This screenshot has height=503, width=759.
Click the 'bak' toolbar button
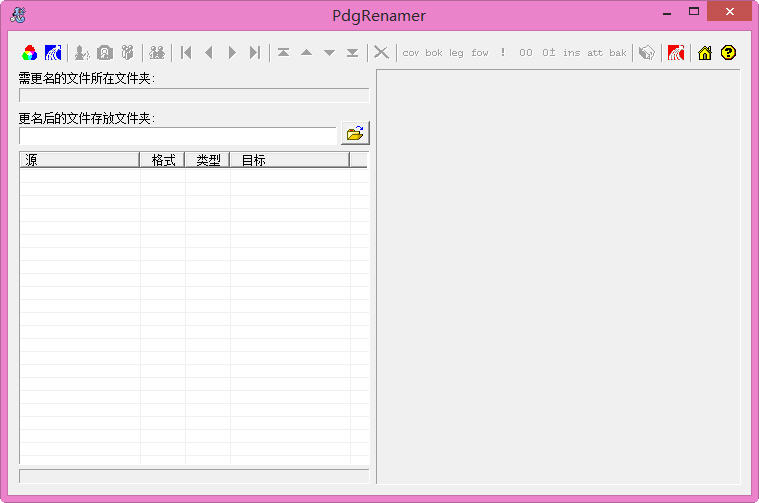pyautogui.click(x=618, y=53)
